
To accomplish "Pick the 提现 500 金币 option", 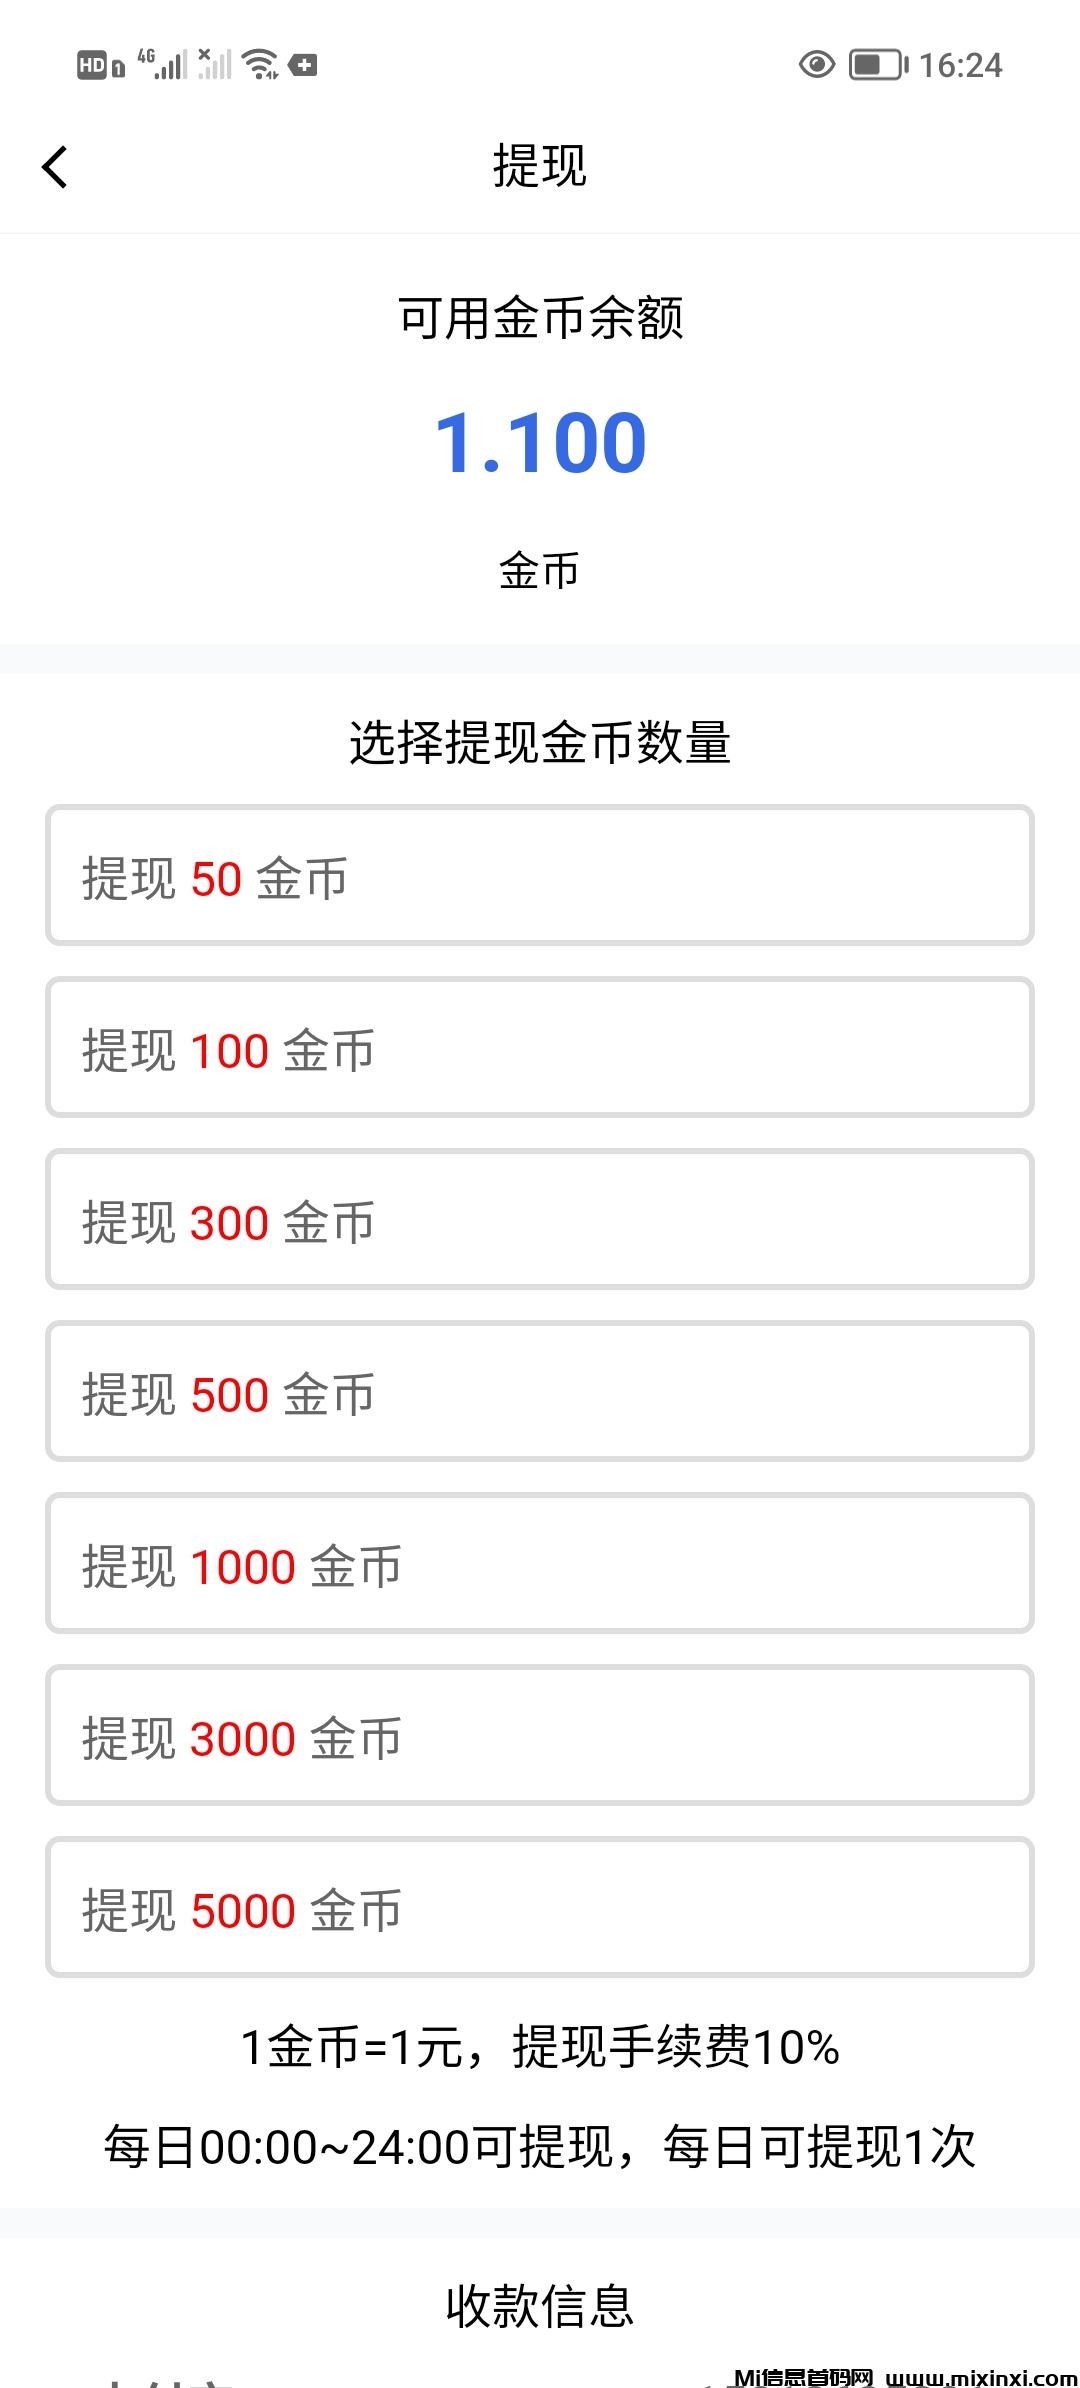I will [540, 1392].
